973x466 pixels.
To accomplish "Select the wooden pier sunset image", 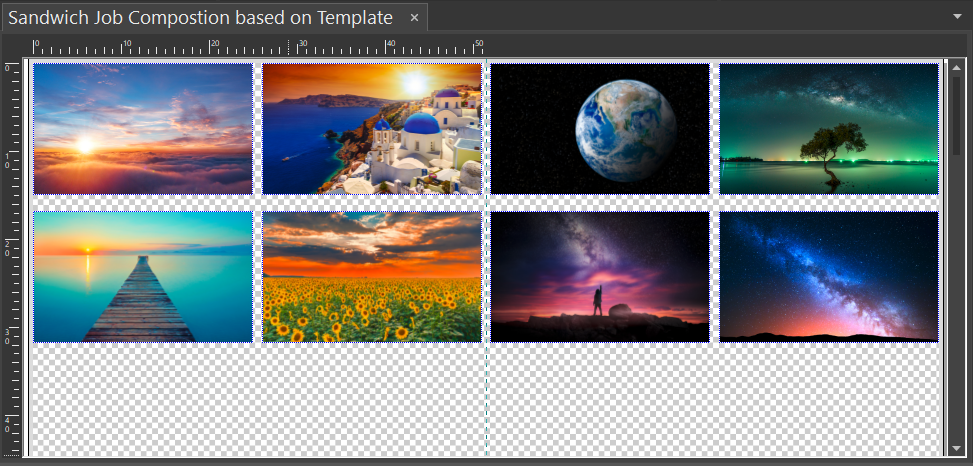I will (143, 277).
